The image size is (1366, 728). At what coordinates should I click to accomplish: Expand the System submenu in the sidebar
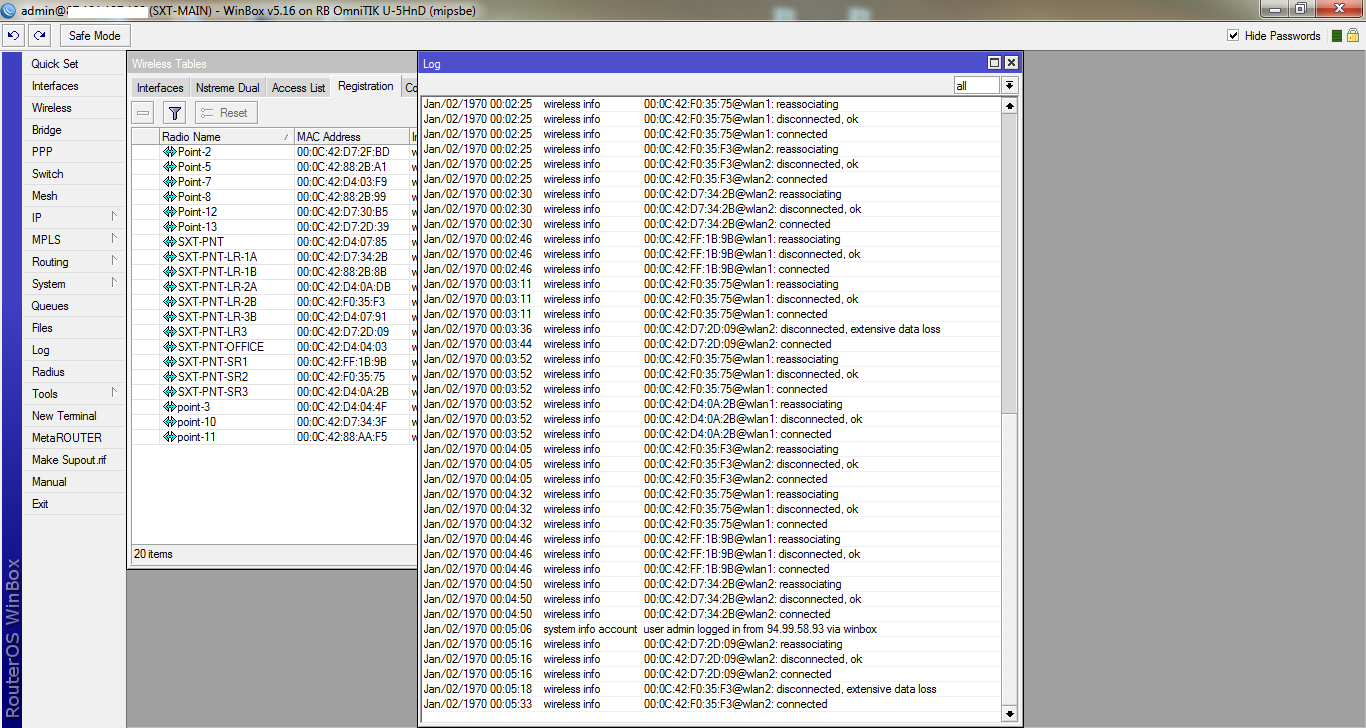[114, 283]
